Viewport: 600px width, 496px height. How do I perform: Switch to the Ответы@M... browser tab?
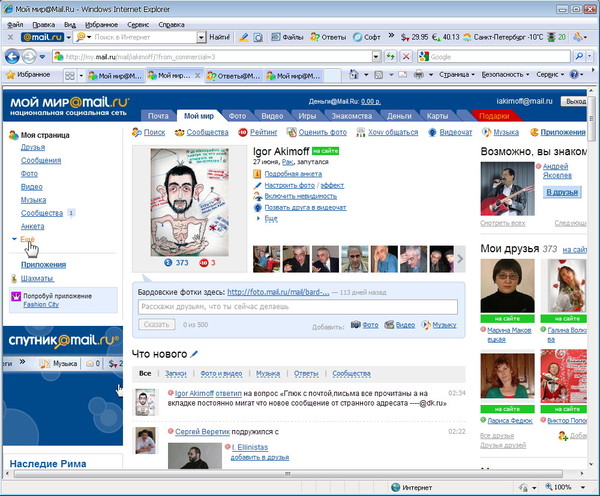pyautogui.click(x=234, y=76)
